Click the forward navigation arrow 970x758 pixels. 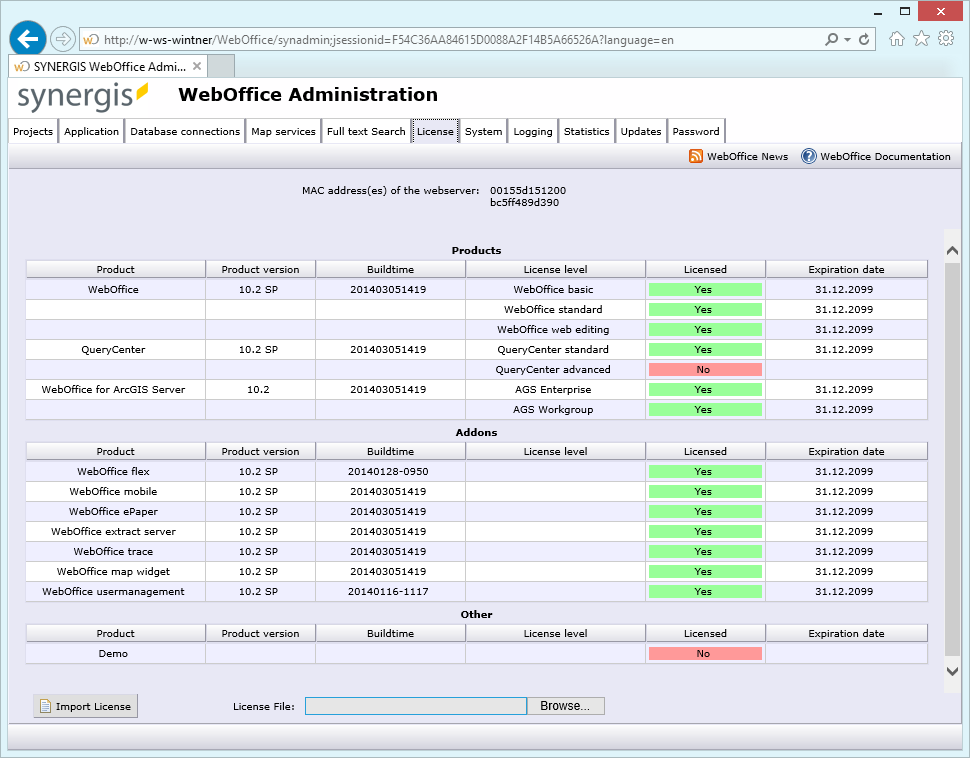[x=61, y=38]
